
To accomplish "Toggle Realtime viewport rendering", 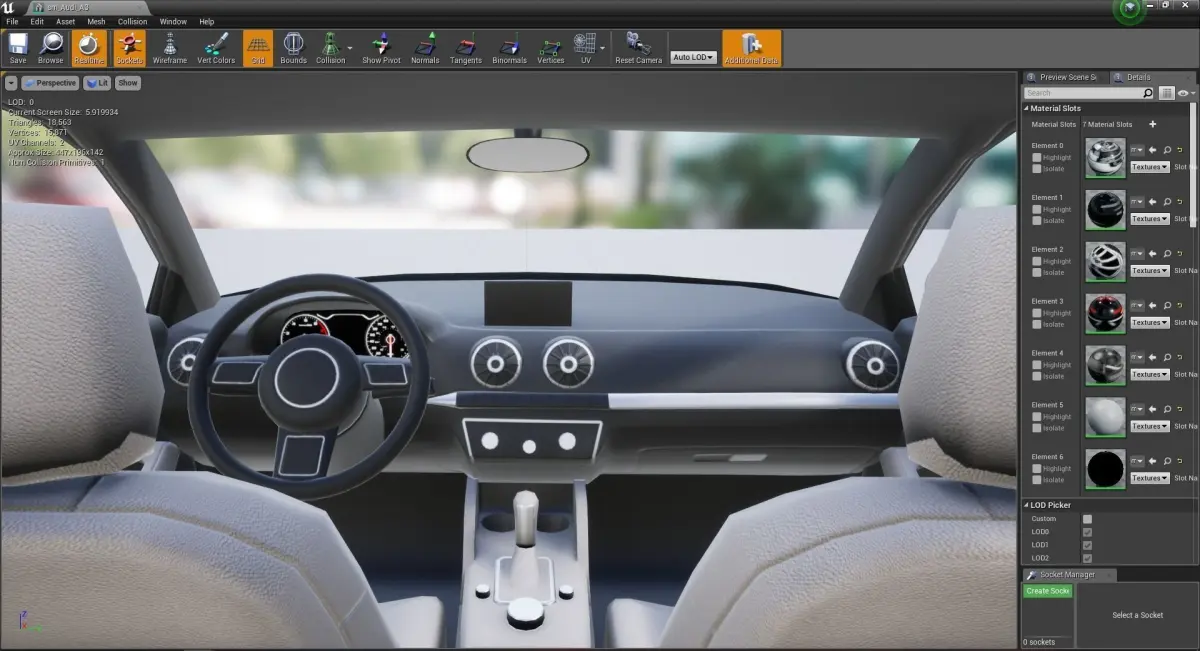I will 88,48.
